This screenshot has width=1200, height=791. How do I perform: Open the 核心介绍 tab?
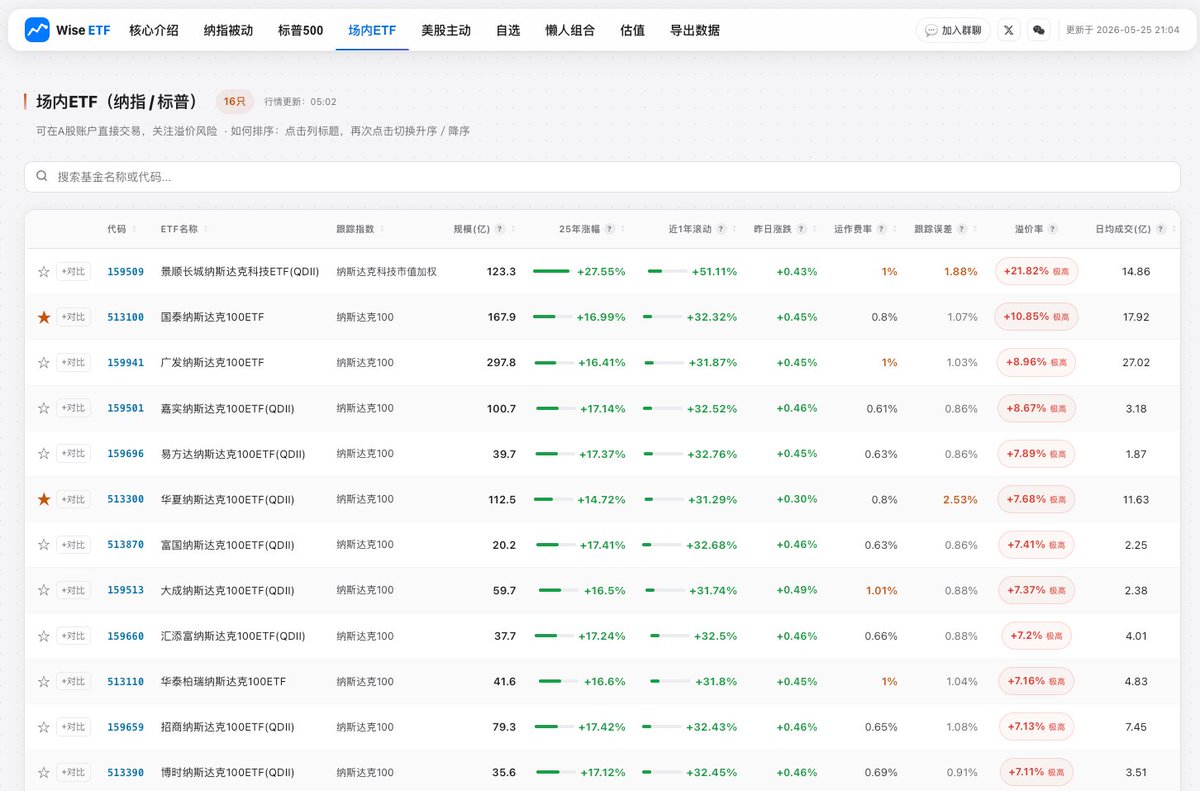154,30
